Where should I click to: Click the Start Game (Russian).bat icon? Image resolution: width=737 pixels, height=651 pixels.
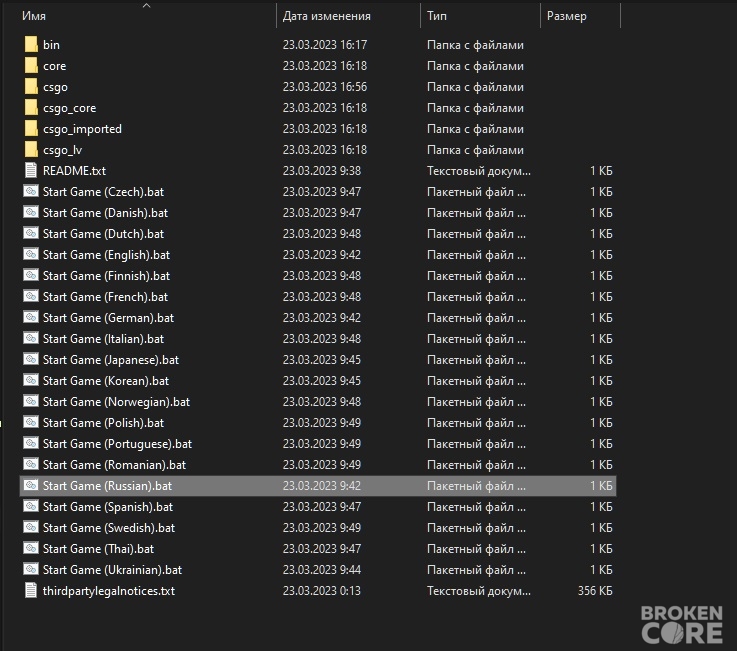31,486
